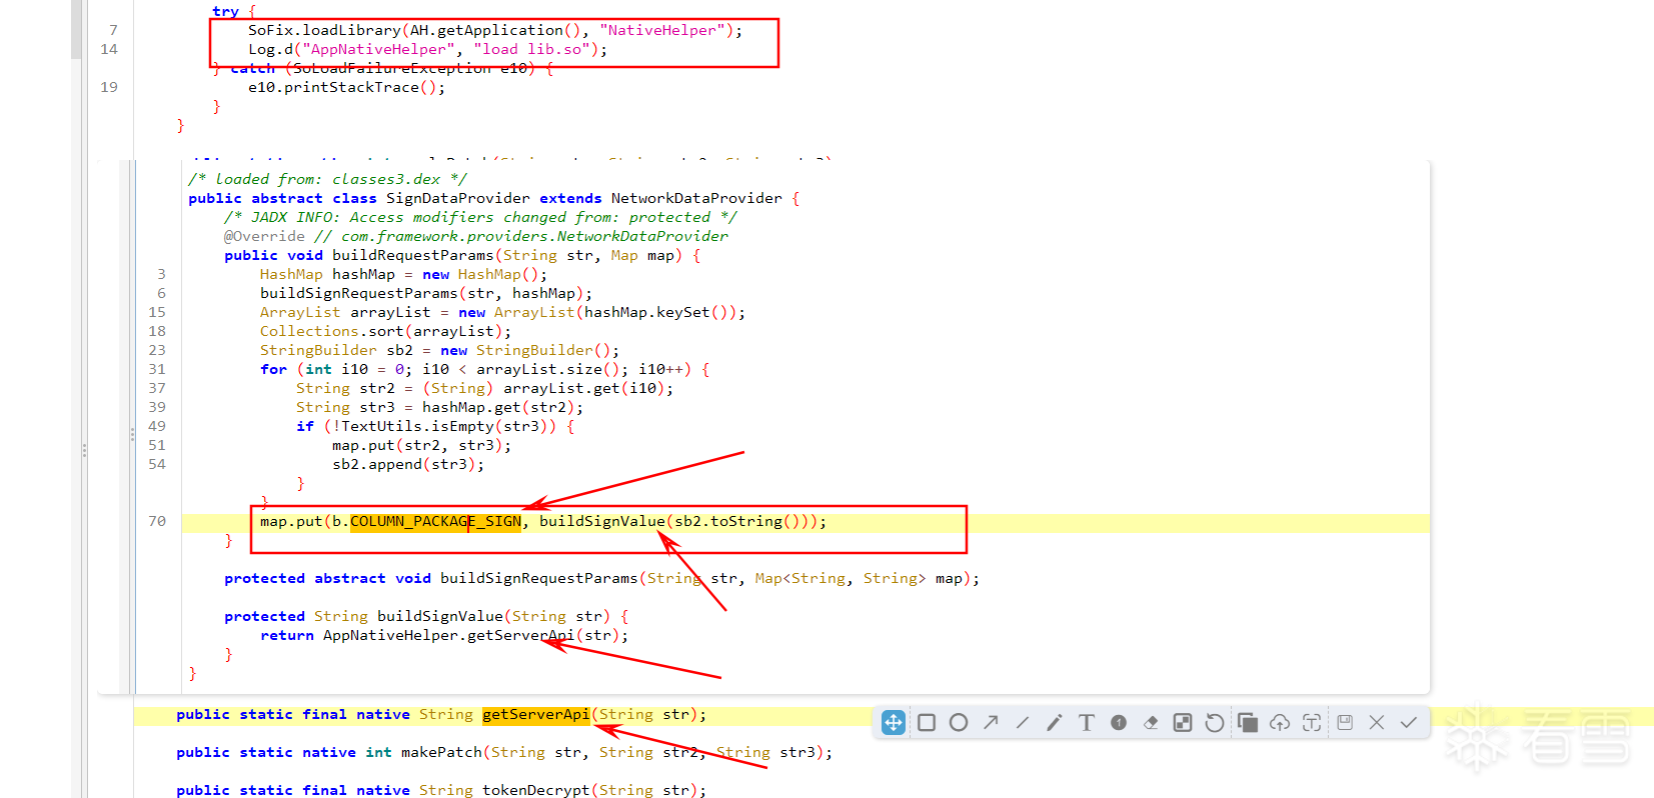Confirm the screenshot with the checkmark
Viewport: 1654px width, 798px height.
[1408, 722]
